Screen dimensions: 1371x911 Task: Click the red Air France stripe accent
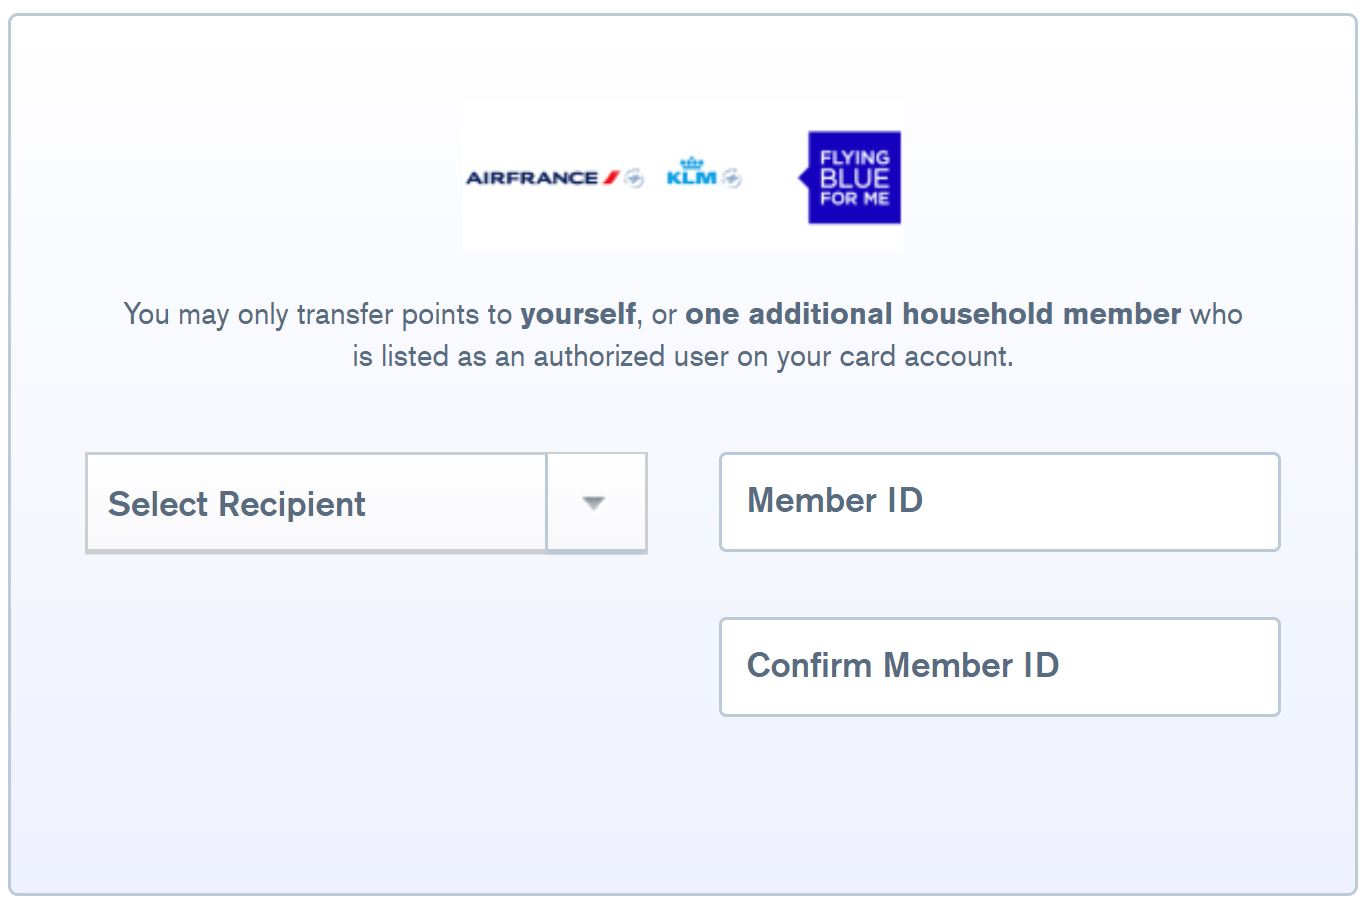click(611, 178)
